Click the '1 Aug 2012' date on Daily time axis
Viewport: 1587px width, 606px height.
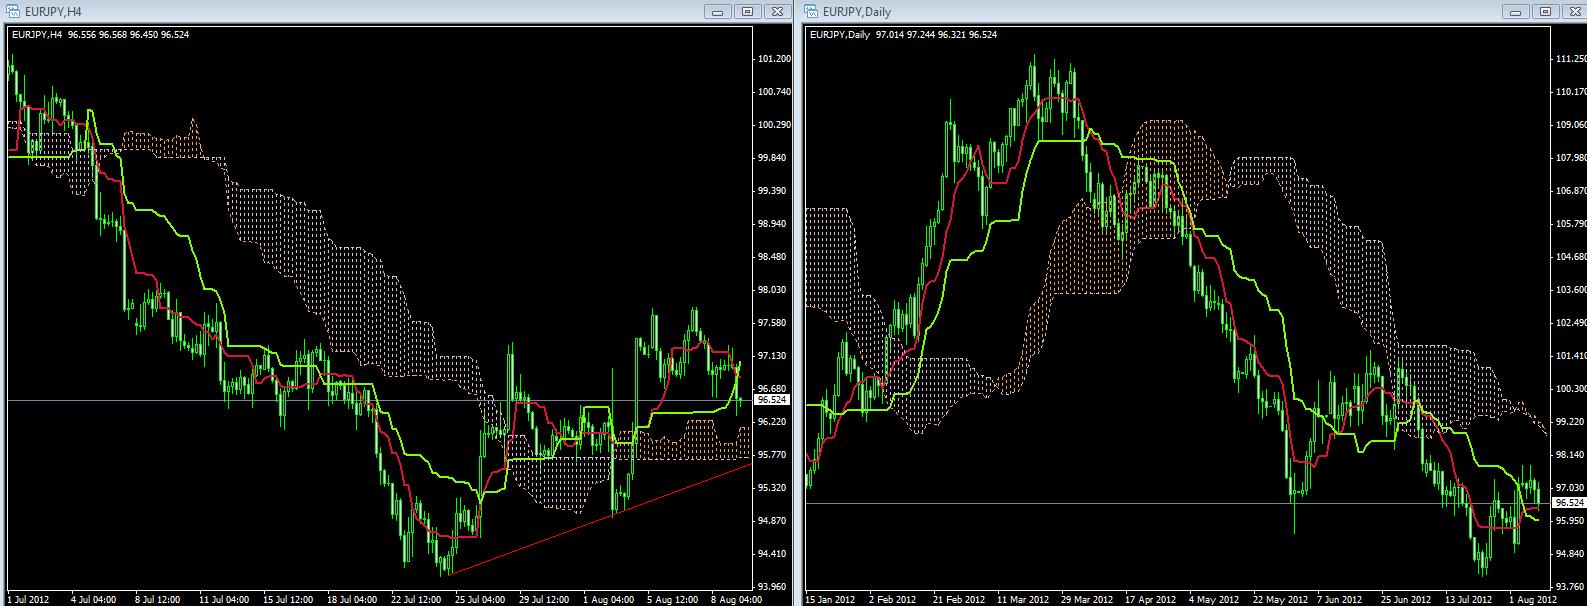pos(1531,599)
